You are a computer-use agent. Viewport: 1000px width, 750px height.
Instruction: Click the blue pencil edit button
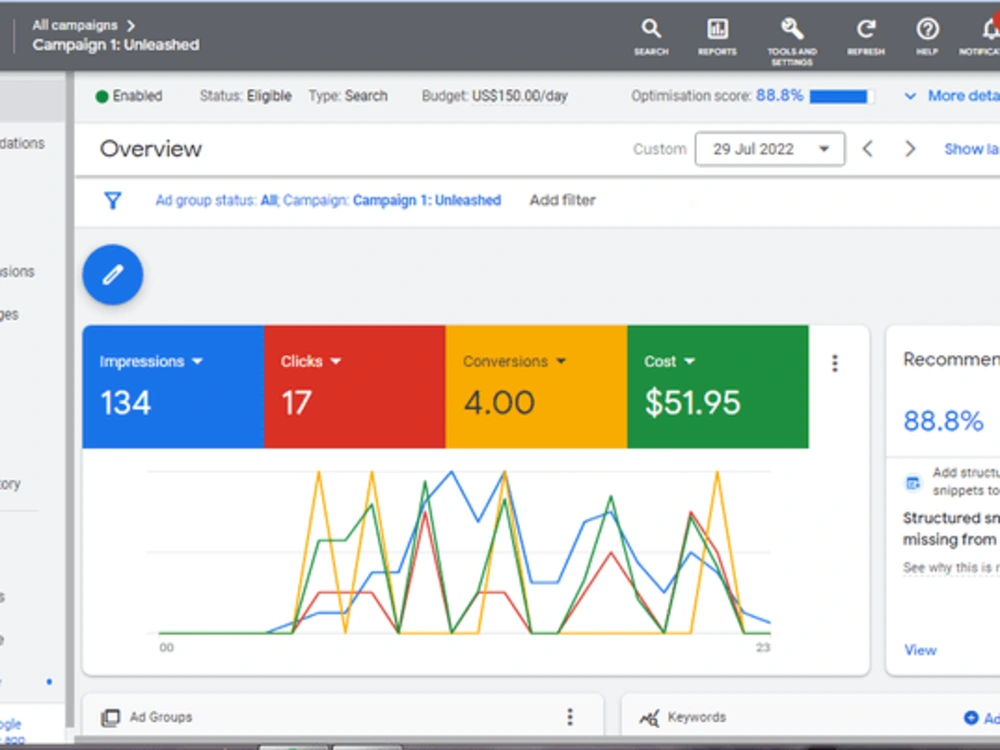point(113,275)
